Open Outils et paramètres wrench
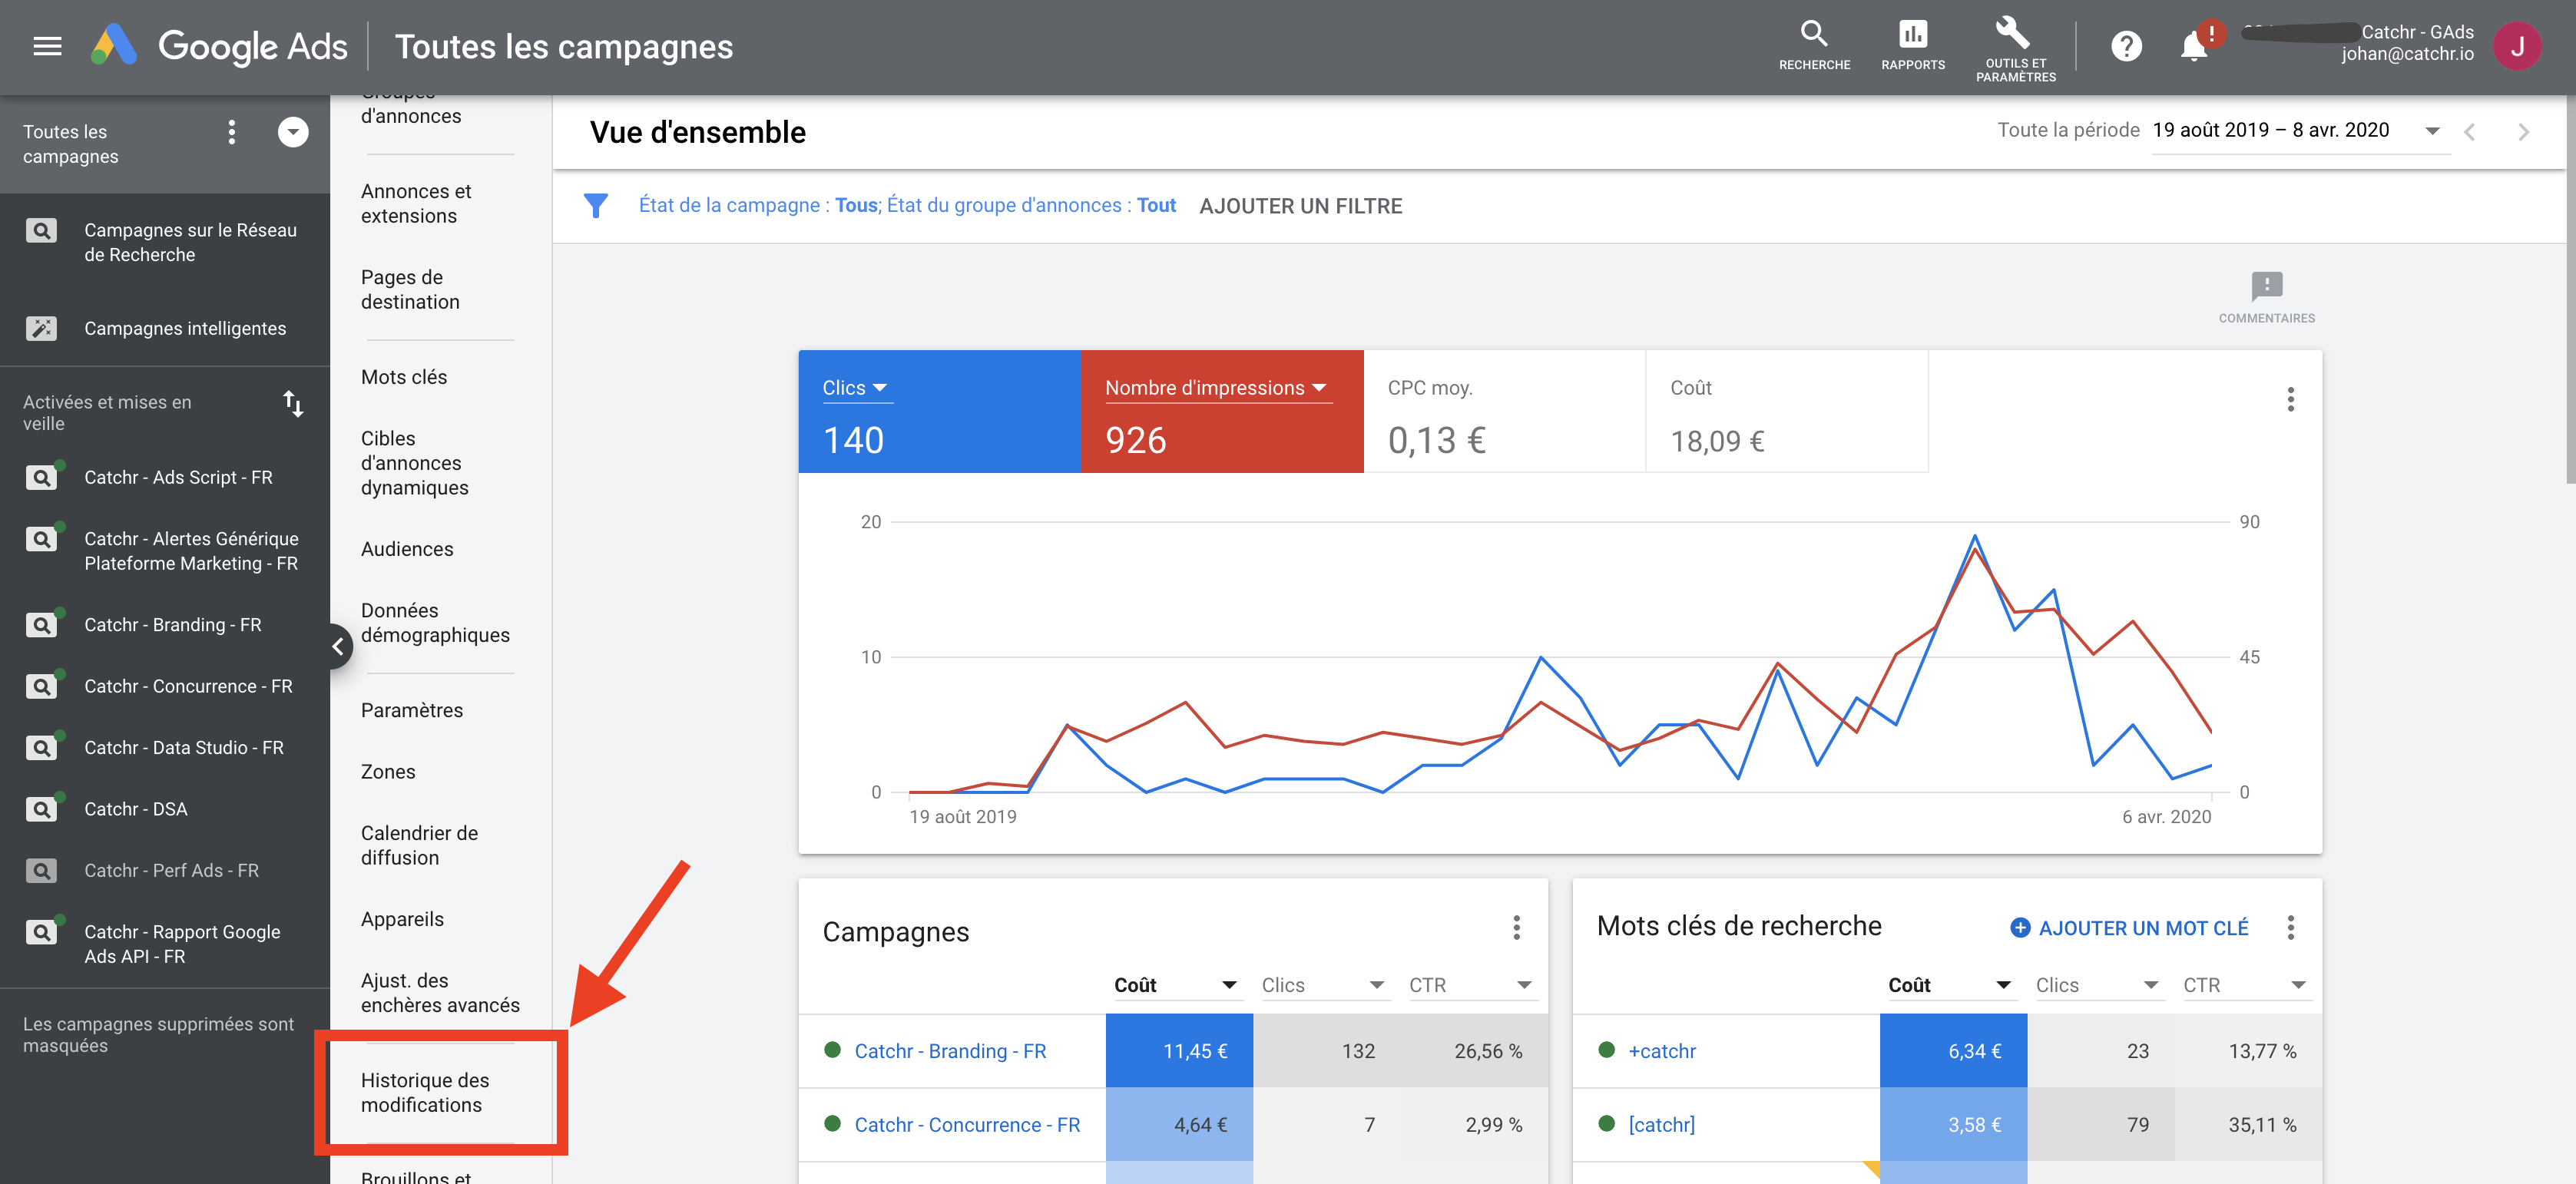 coord(2015,48)
